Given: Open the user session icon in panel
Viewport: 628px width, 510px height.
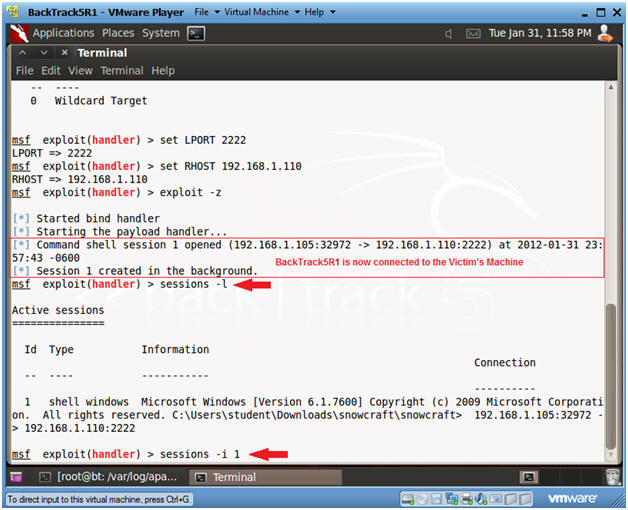Looking at the screenshot, I should click(605, 33).
